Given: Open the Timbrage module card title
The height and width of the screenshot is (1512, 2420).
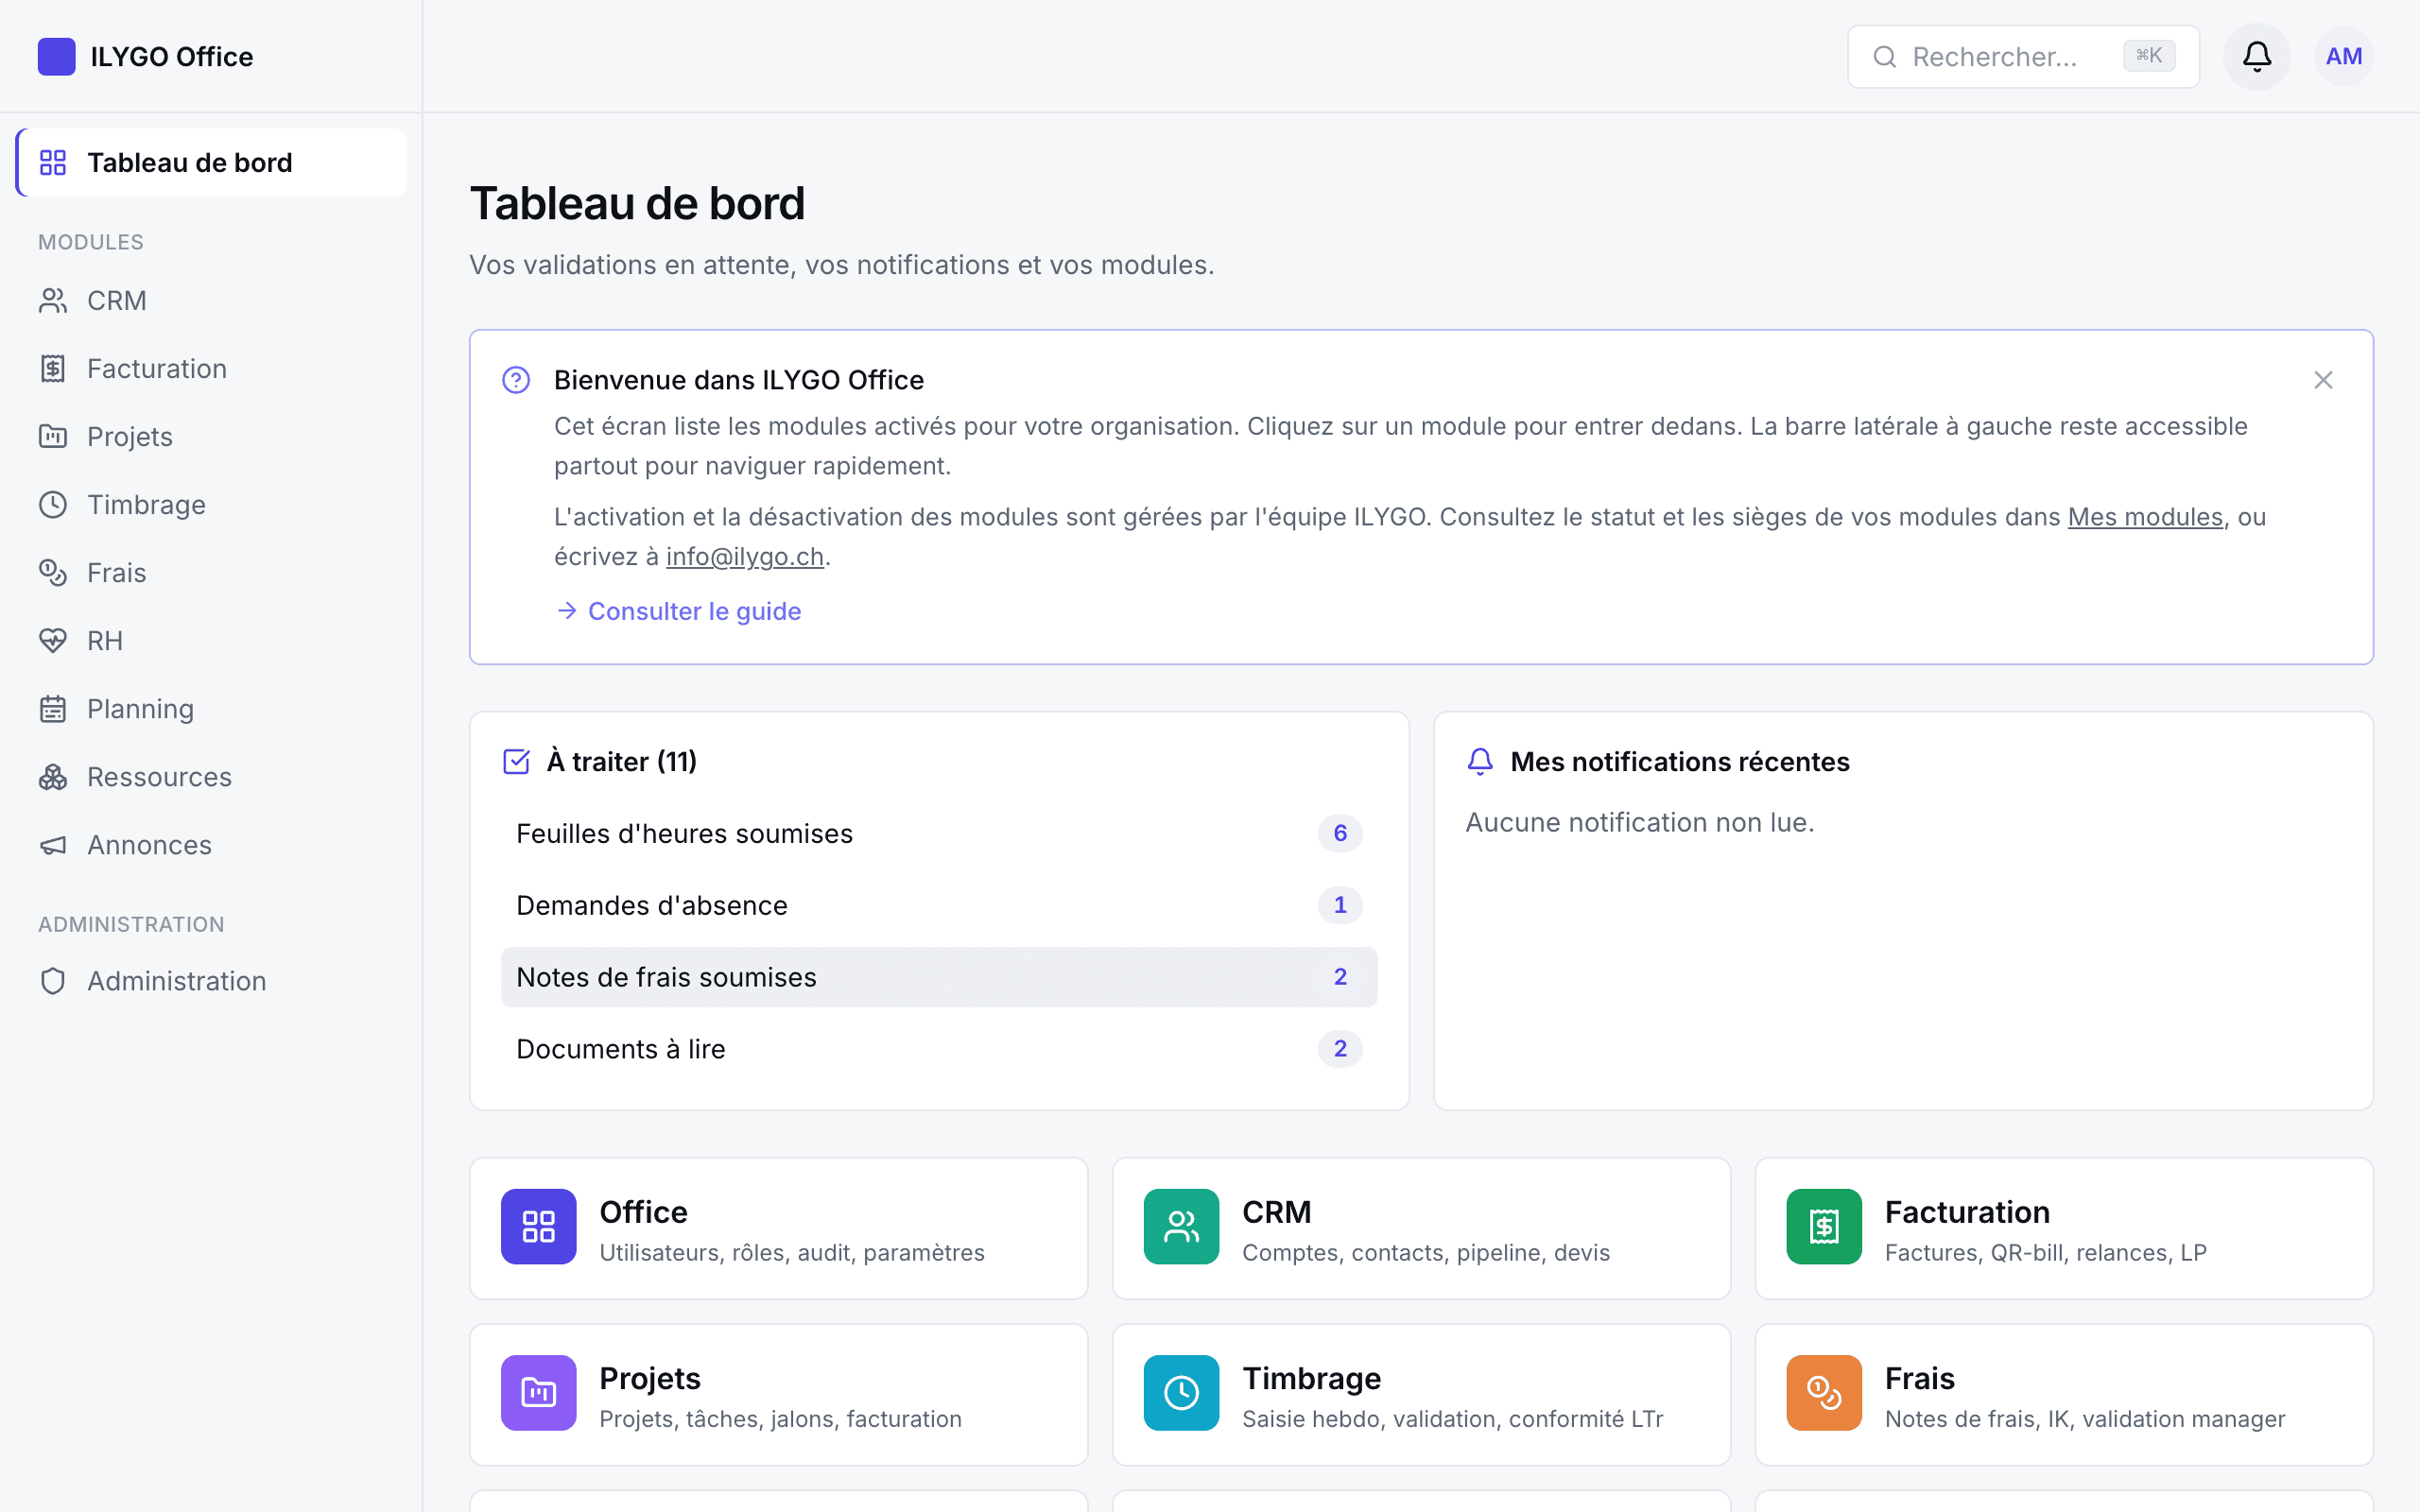Looking at the screenshot, I should 1312,1378.
